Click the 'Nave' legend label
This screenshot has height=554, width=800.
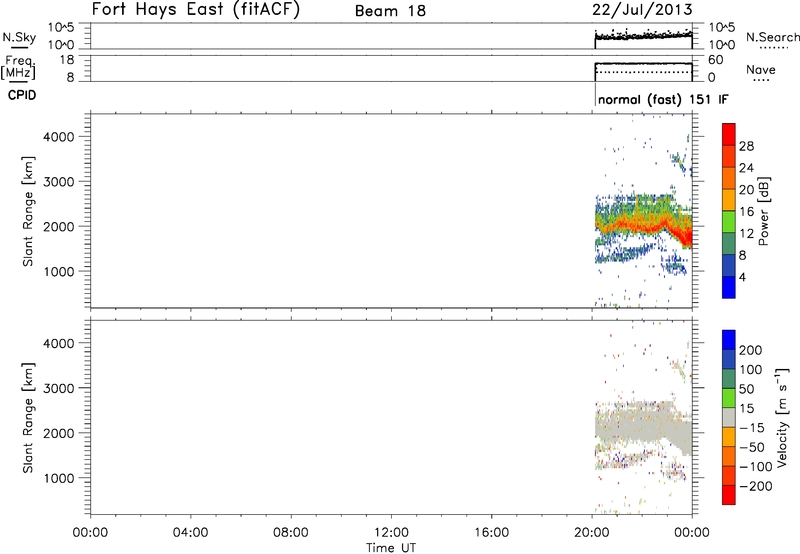pos(761,69)
